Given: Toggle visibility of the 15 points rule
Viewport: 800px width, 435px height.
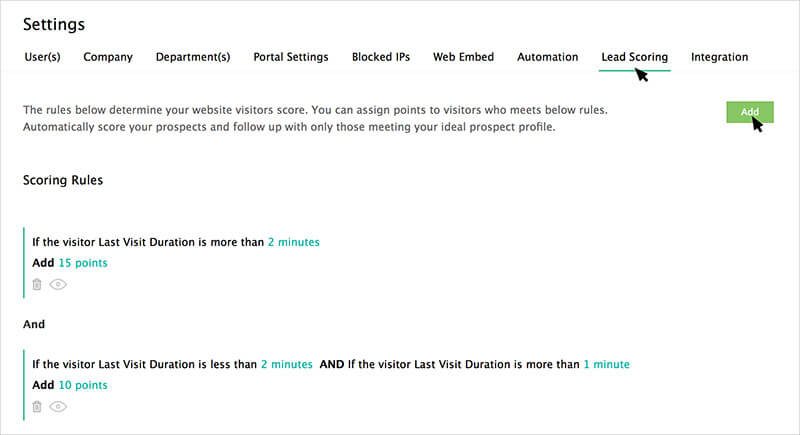Looking at the screenshot, I should pyautogui.click(x=58, y=285).
